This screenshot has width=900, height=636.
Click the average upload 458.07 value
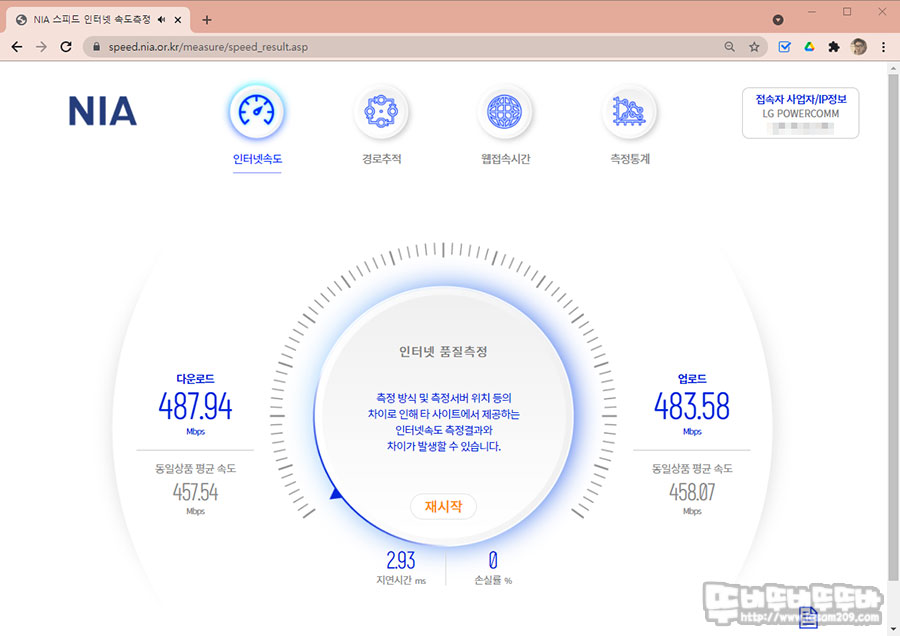tap(692, 492)
